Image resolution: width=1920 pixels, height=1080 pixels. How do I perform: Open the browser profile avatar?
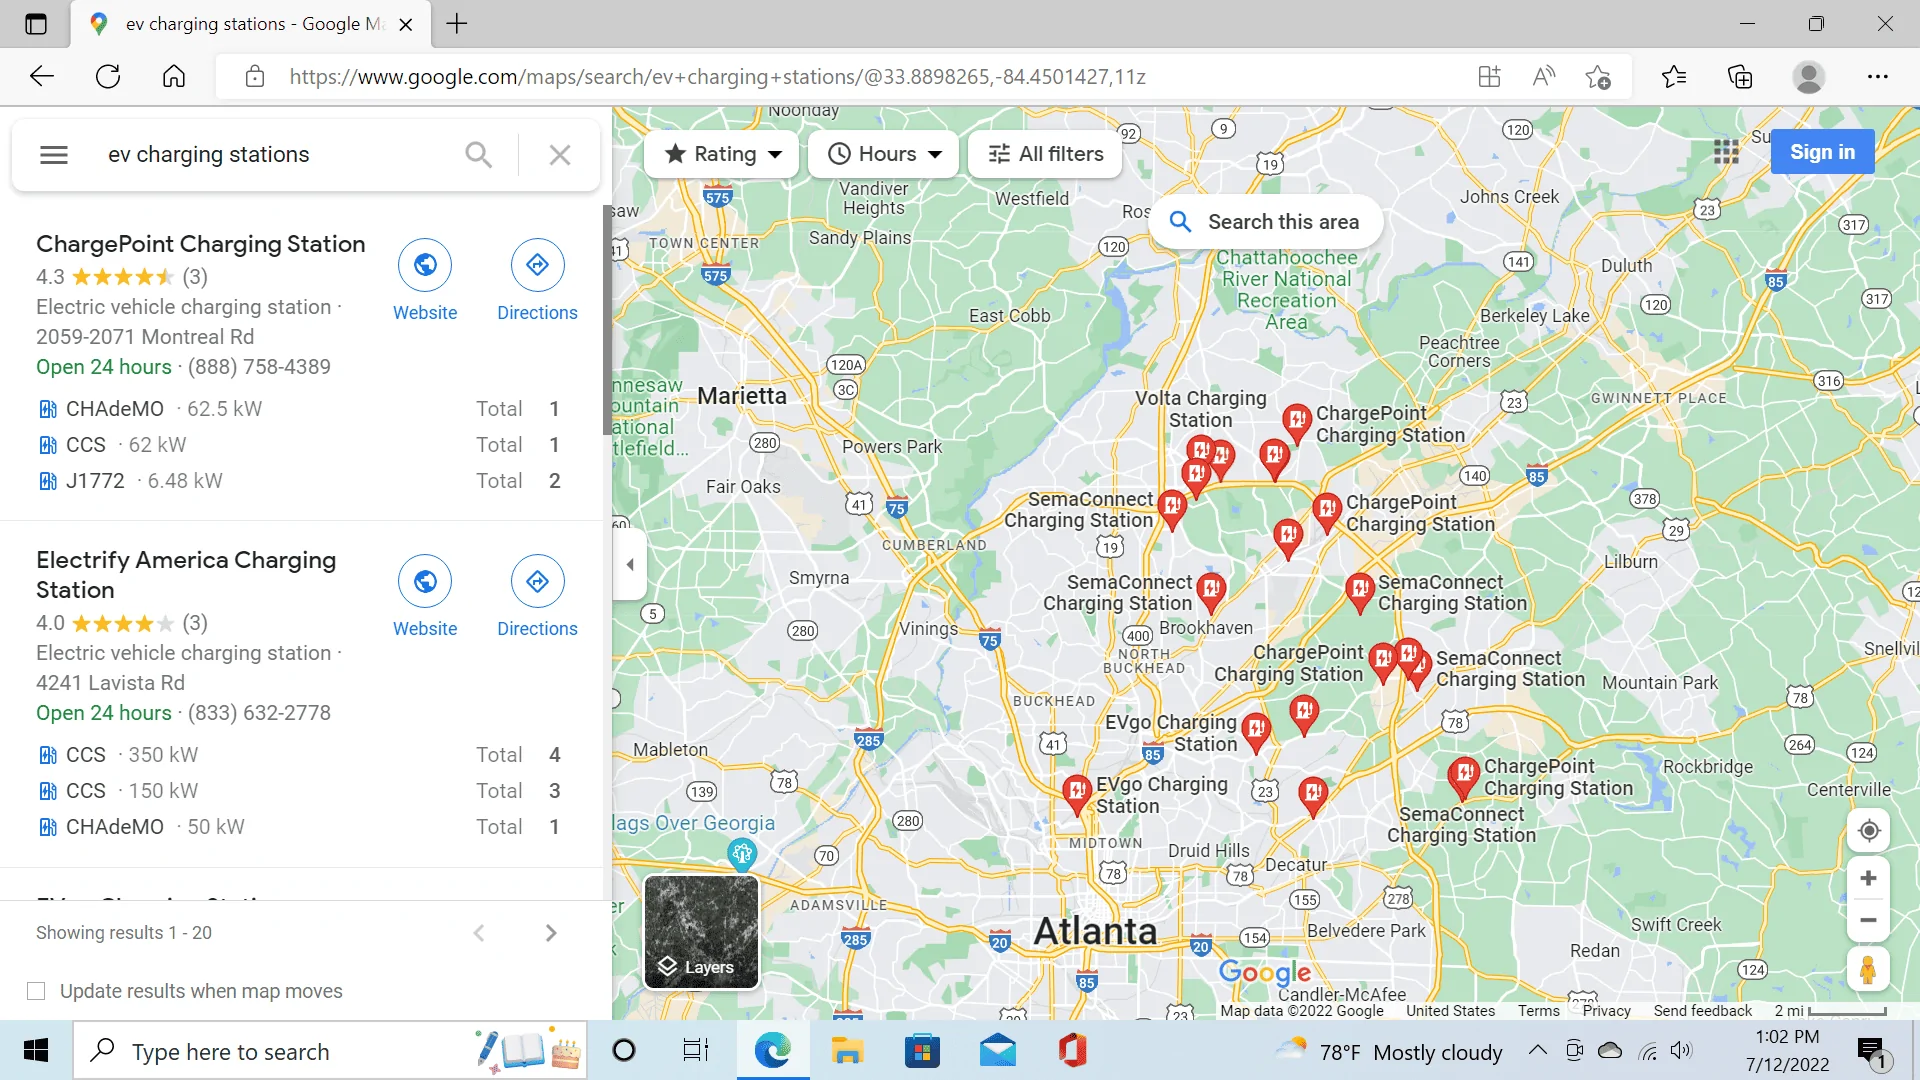point(1808,77)
